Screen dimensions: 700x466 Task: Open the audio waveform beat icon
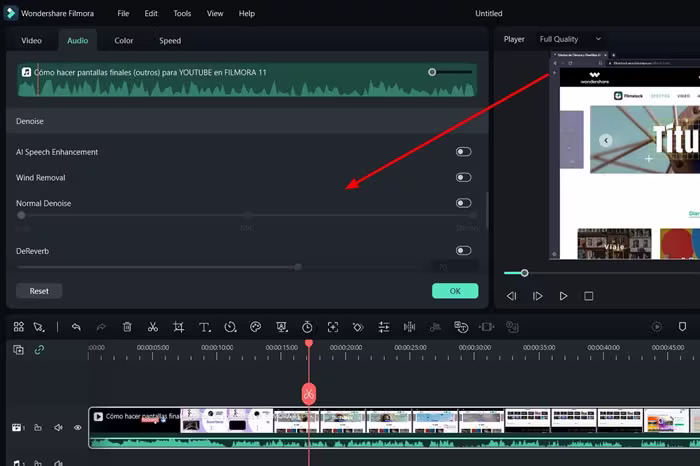pos(409,327)
